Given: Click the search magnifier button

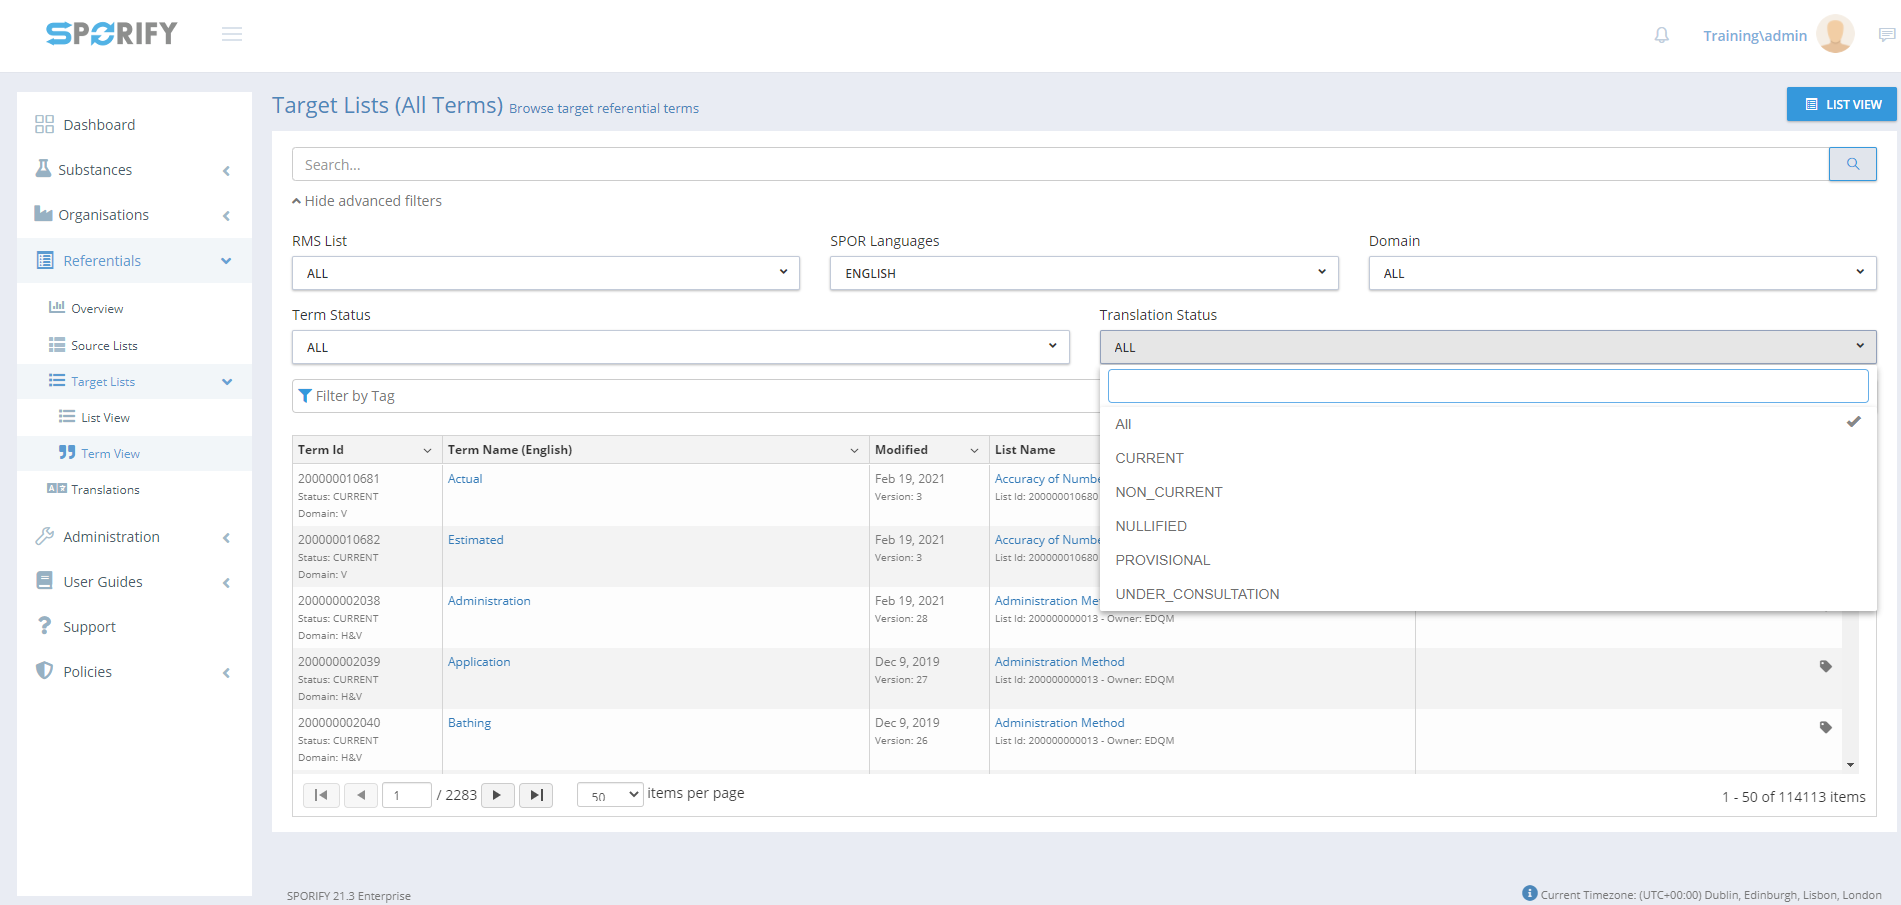Looking at the screenshot, I should coord(1852,164).
